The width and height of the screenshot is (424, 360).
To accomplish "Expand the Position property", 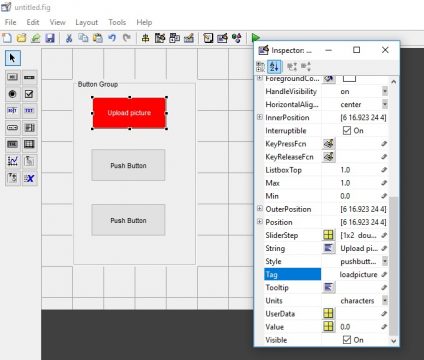I will pyautogui.click(x=260, y=222).
